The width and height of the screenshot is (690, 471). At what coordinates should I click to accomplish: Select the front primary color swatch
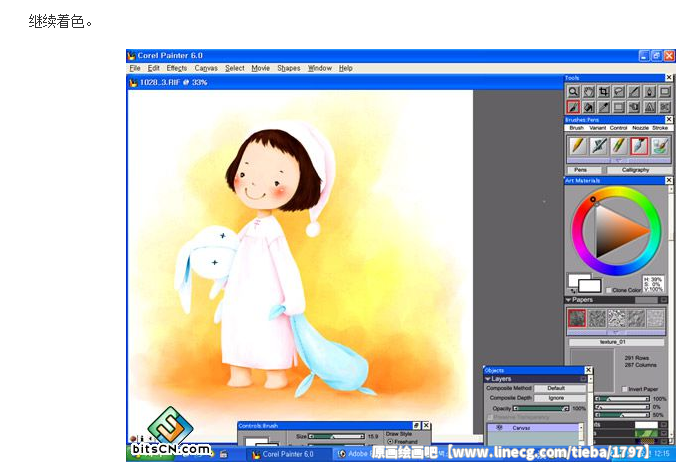pyautogui.click(x=590, y=286)
